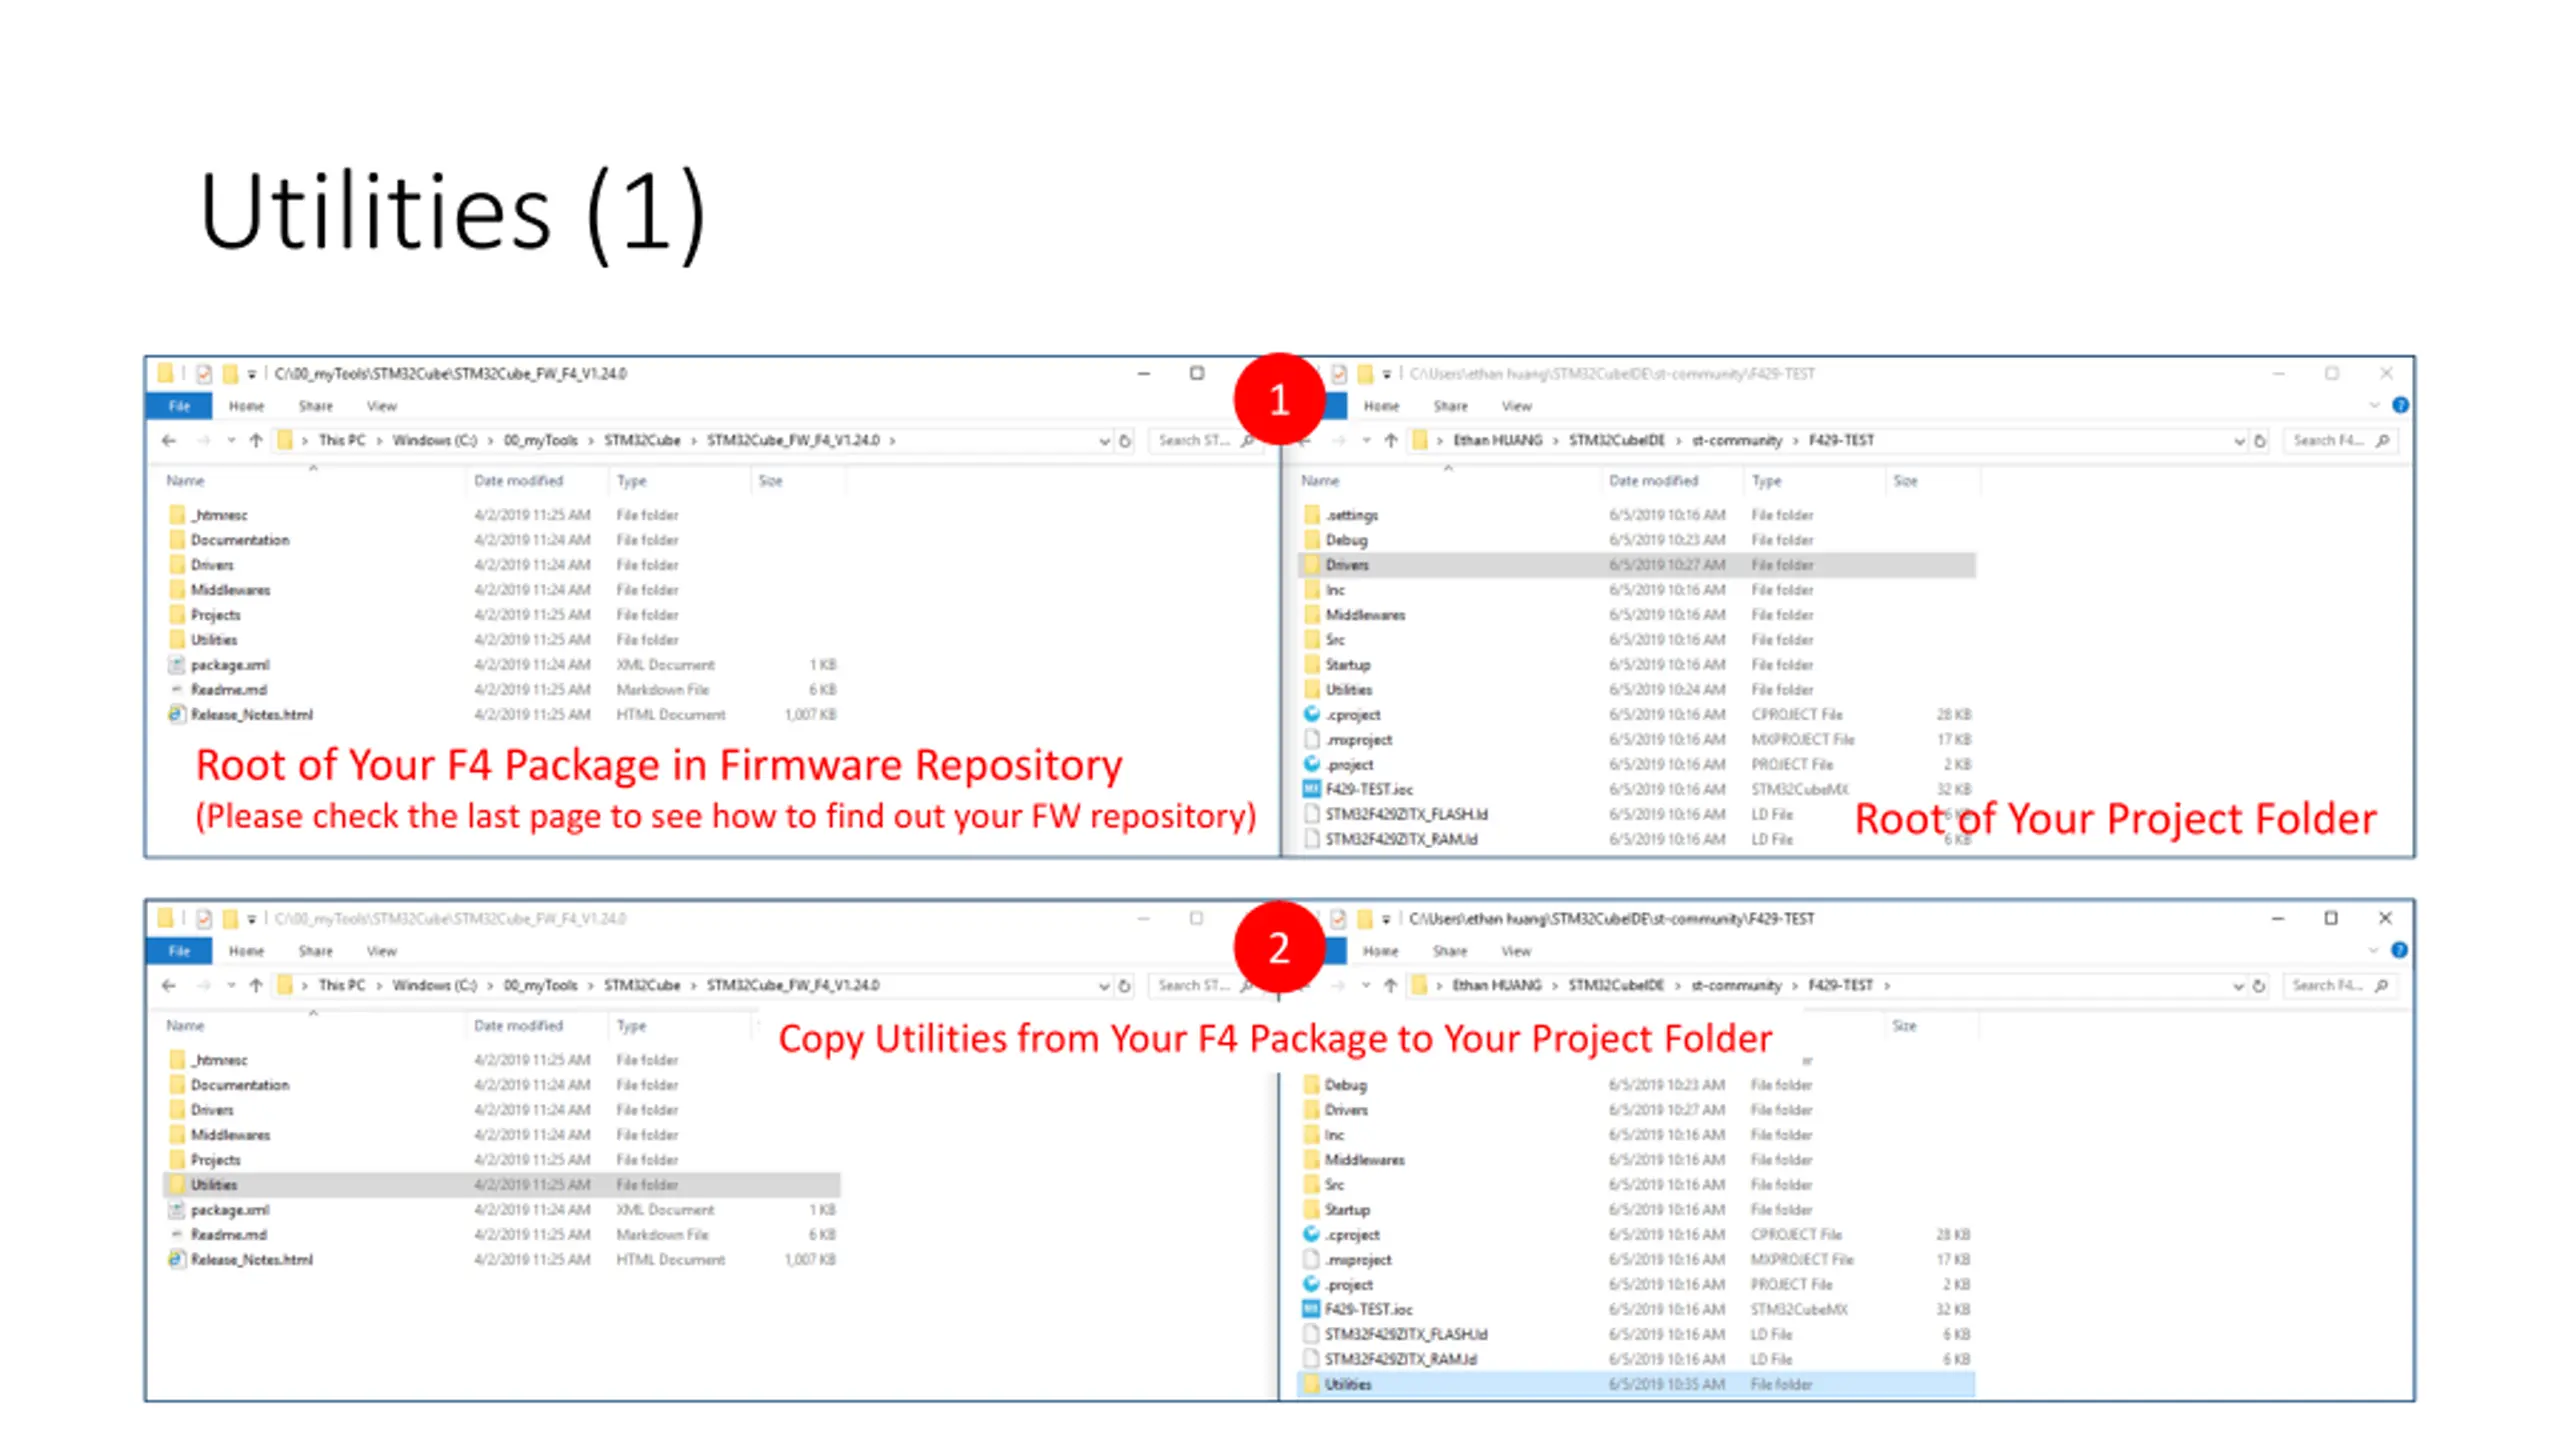This screenshot has width=2560, height=1440.
Task: Go back using arrow in lower firmware window
Action: click(x=168, y=985)
